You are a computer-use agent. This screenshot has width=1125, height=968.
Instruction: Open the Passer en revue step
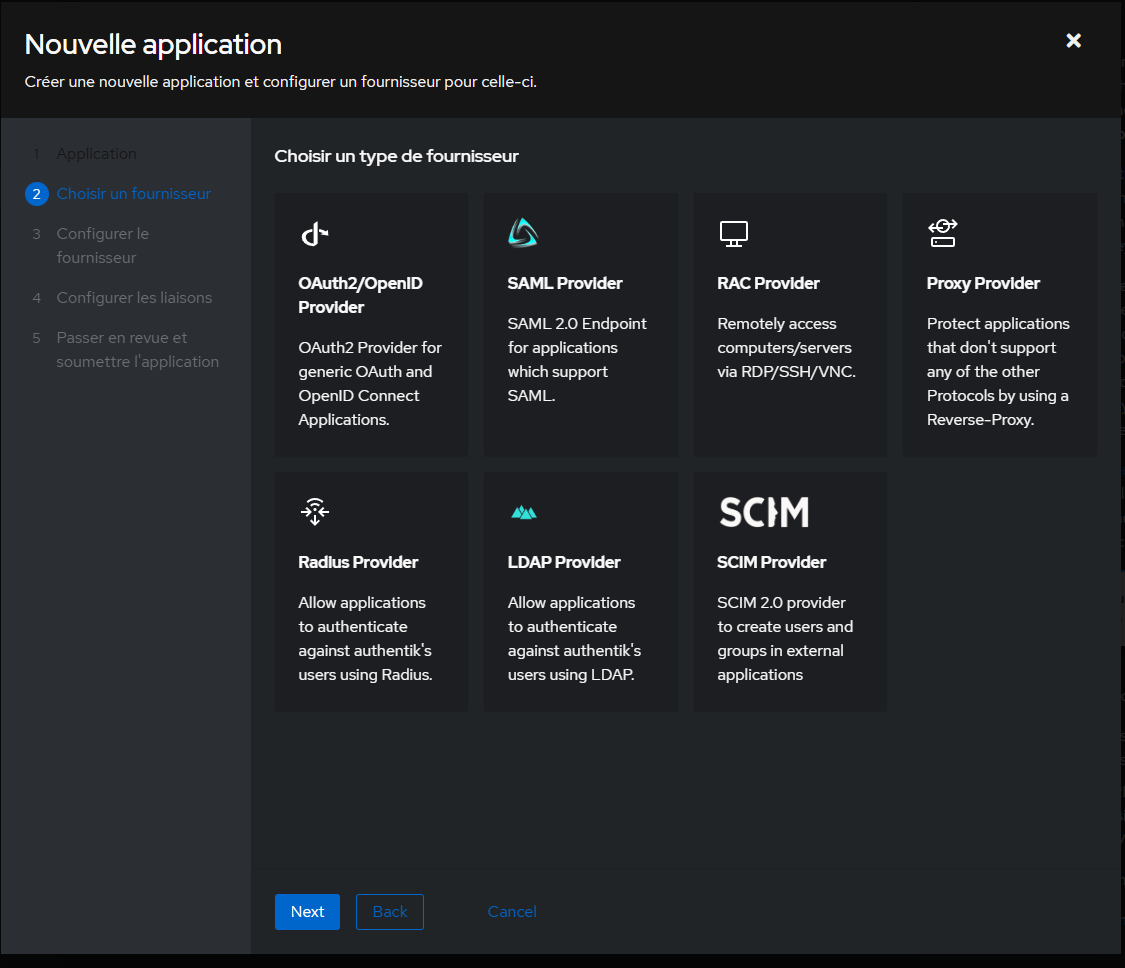click(x=138, y=349)
